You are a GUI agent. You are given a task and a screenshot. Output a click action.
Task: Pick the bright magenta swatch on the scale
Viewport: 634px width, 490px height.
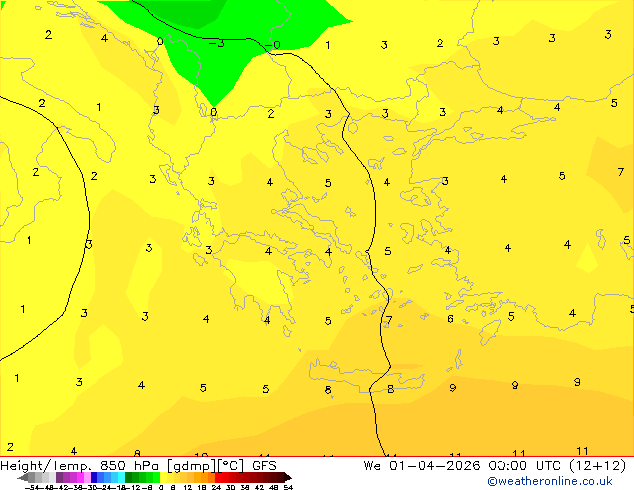pyautogui.click(x=80, y=477)
